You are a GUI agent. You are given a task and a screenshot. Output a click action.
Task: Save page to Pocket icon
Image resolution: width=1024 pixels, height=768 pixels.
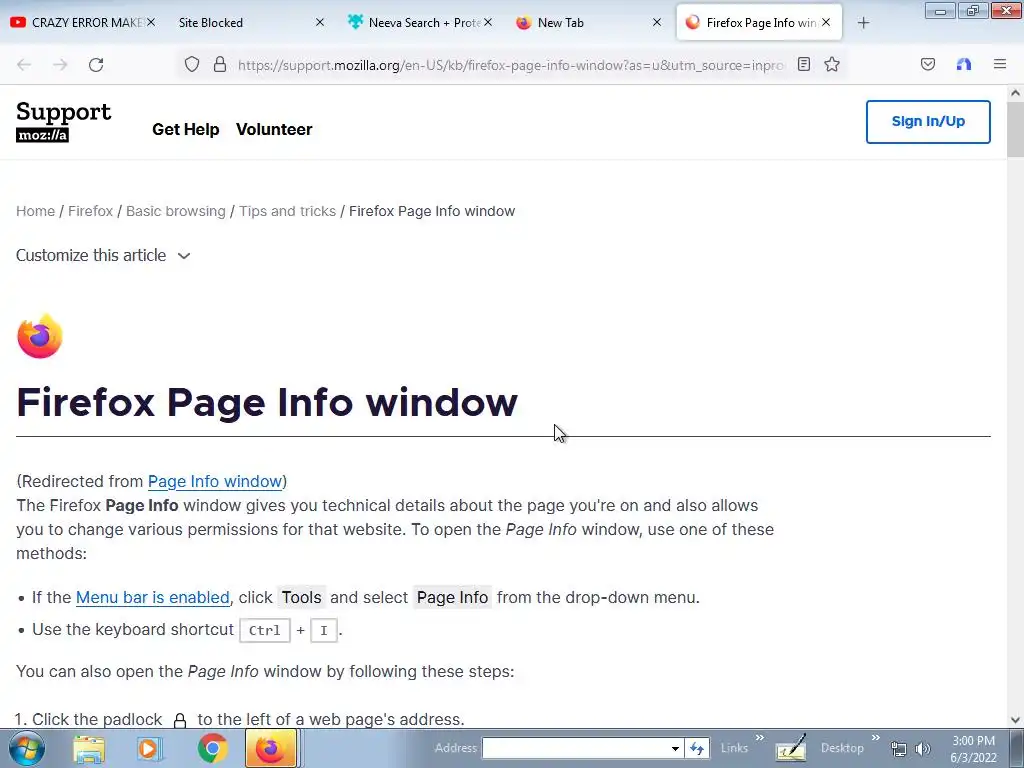coord(928,64)
